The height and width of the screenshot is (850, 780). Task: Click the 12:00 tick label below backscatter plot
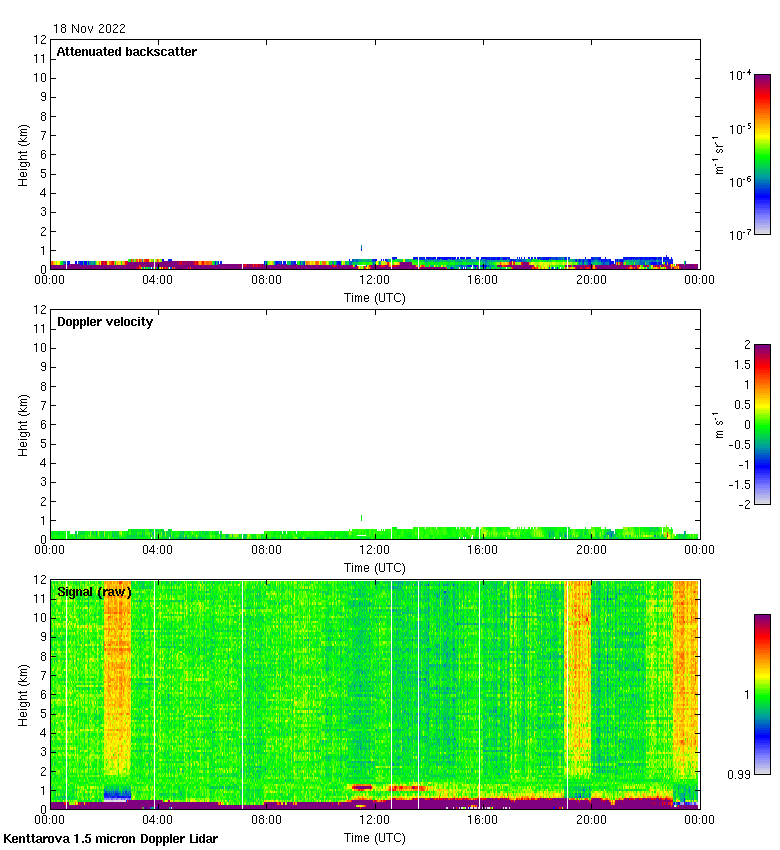tap(375, 281)
